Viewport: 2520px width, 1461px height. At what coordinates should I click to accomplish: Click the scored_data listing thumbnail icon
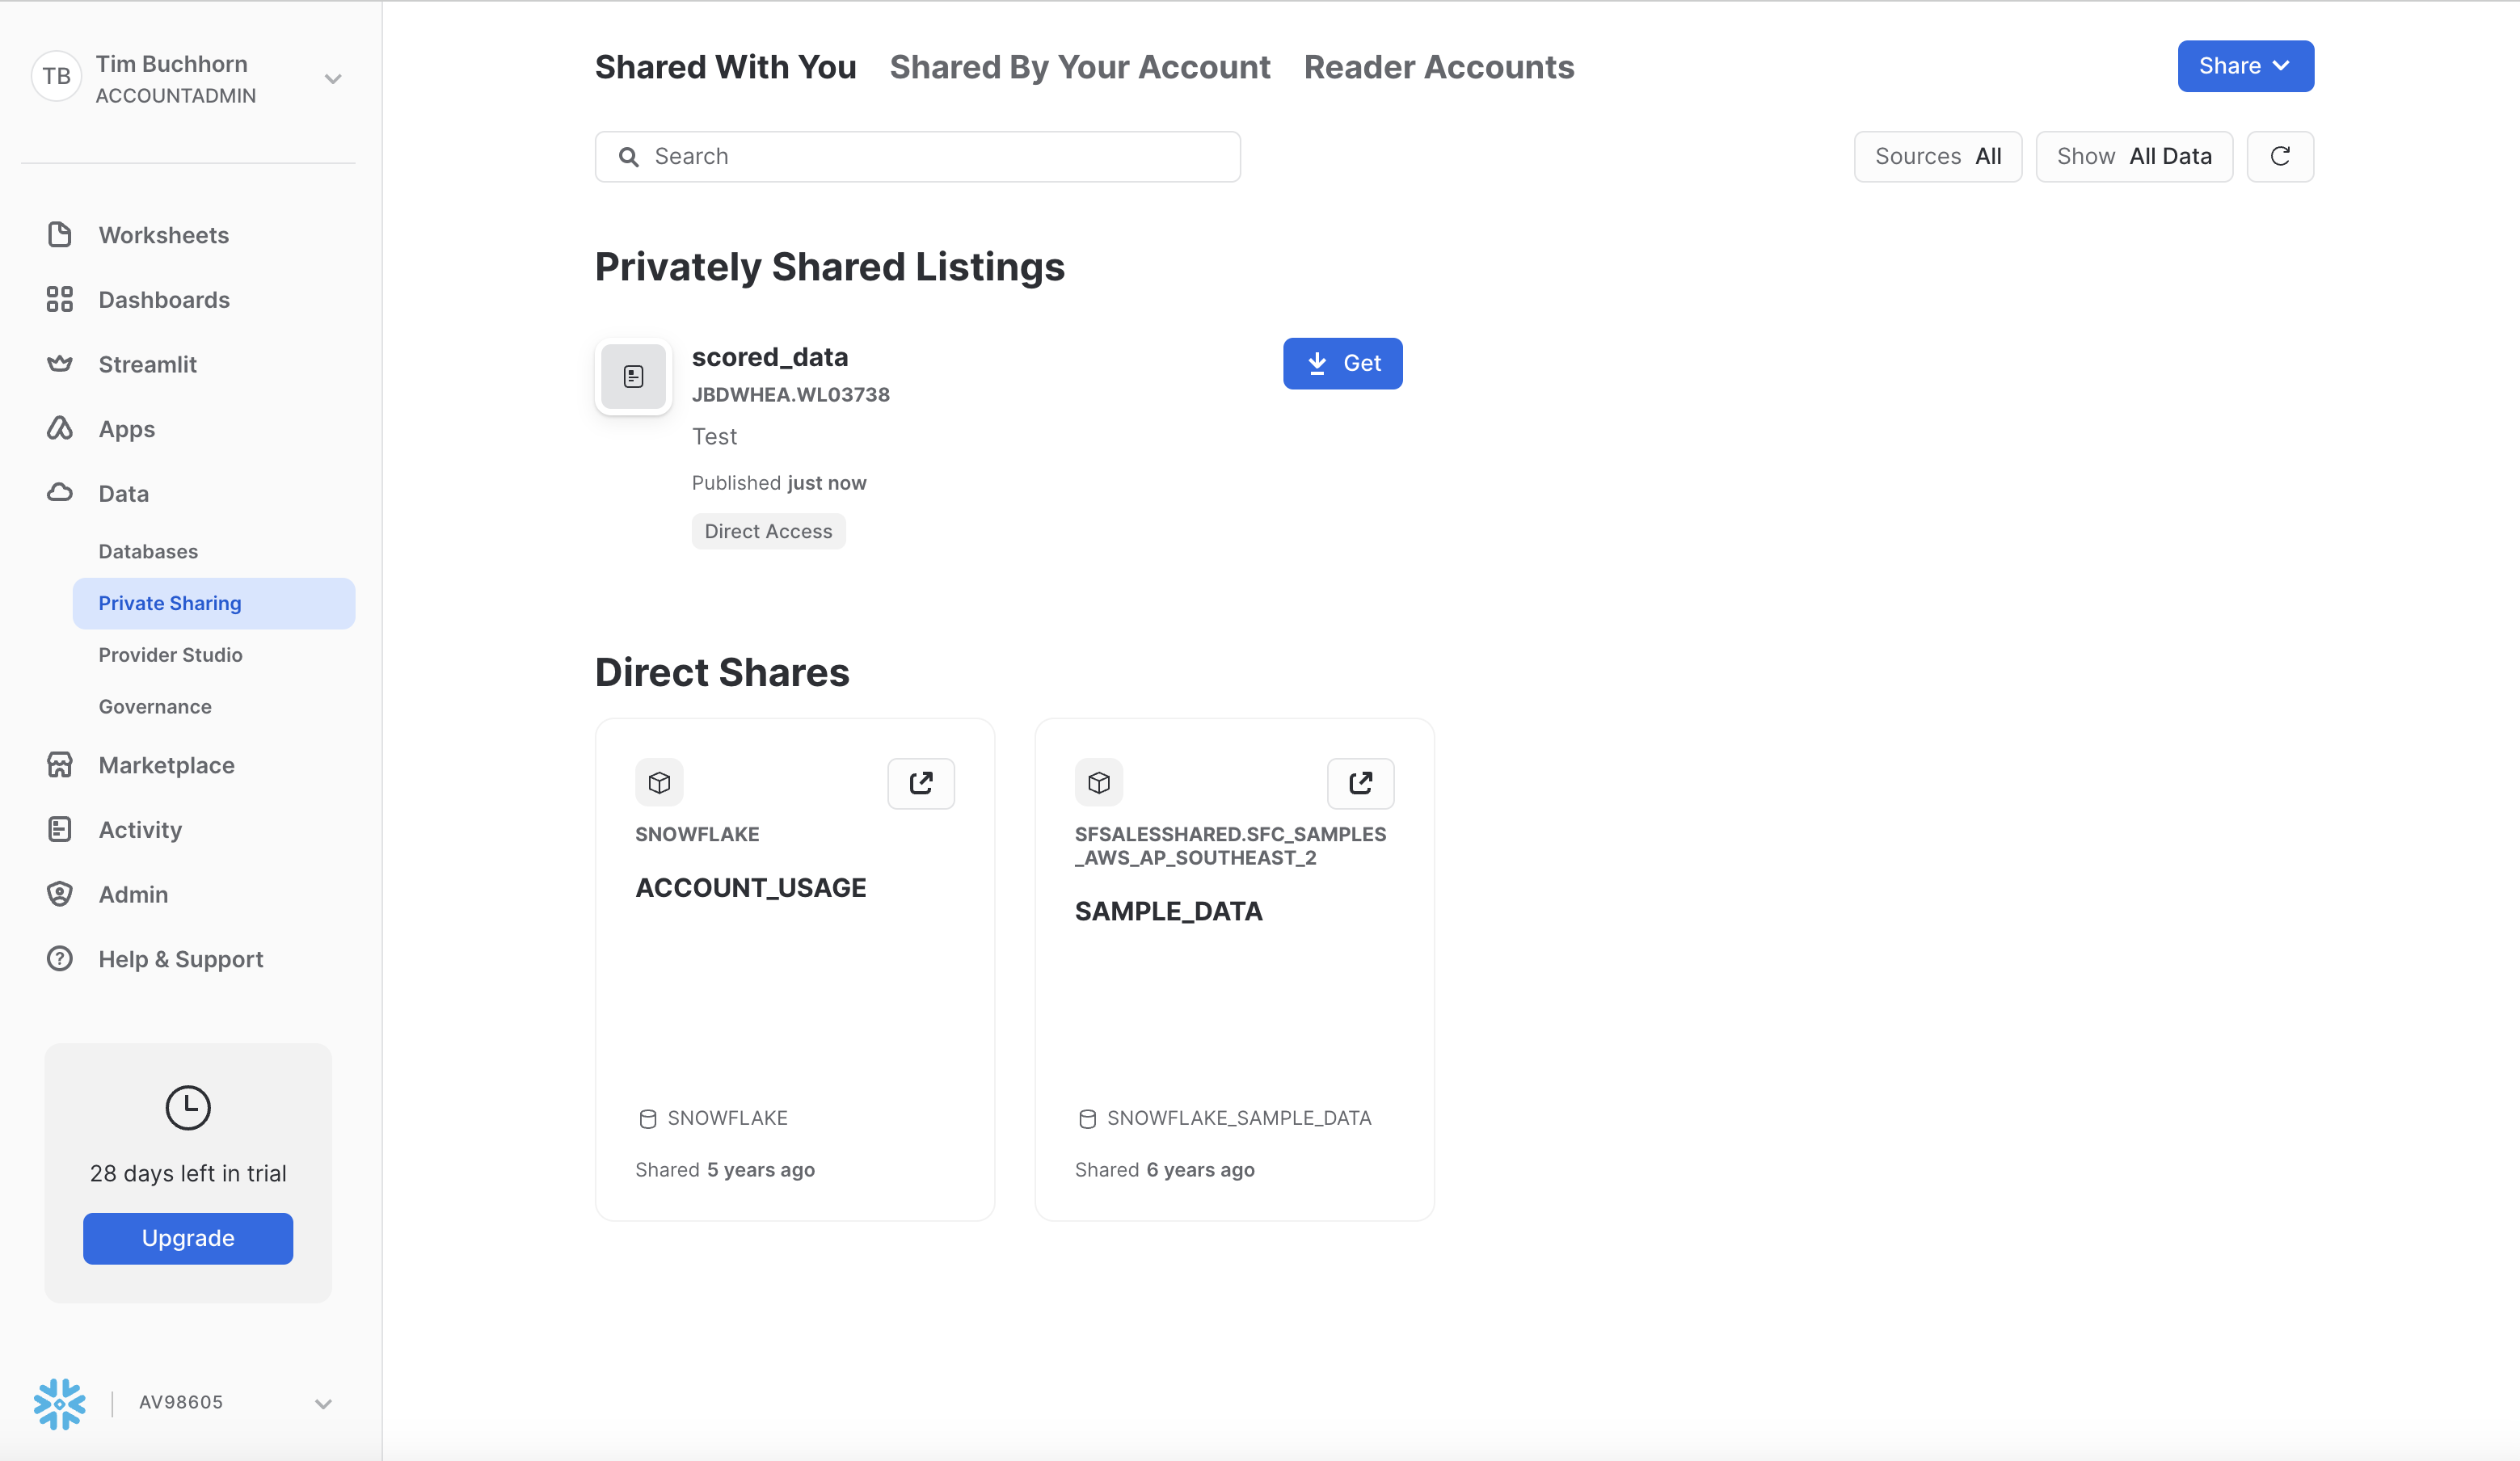(633, 377)
